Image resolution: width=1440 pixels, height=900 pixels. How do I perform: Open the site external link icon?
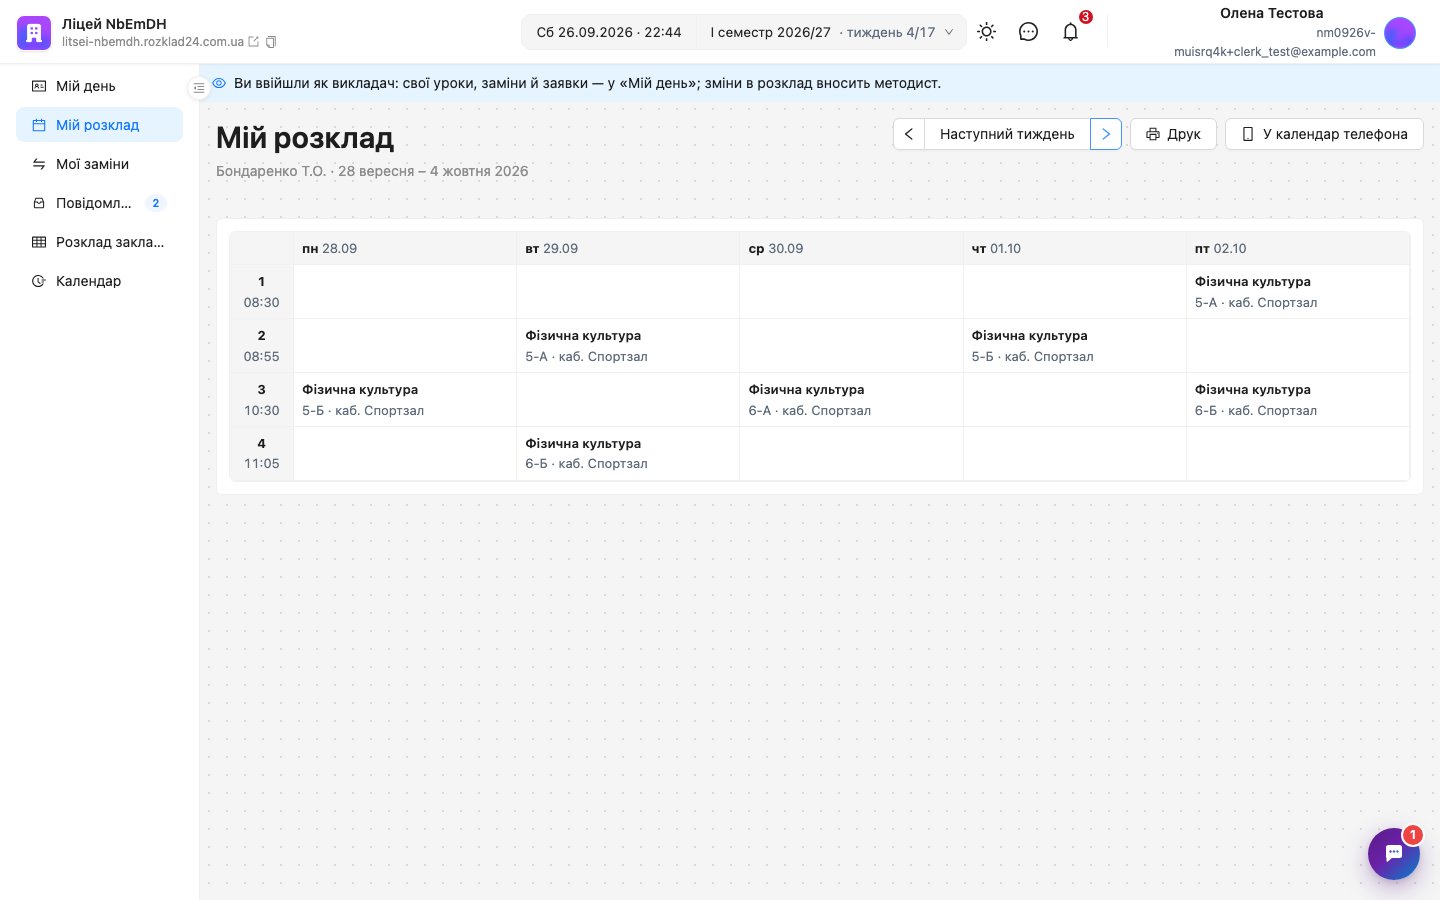coord(254,42)
